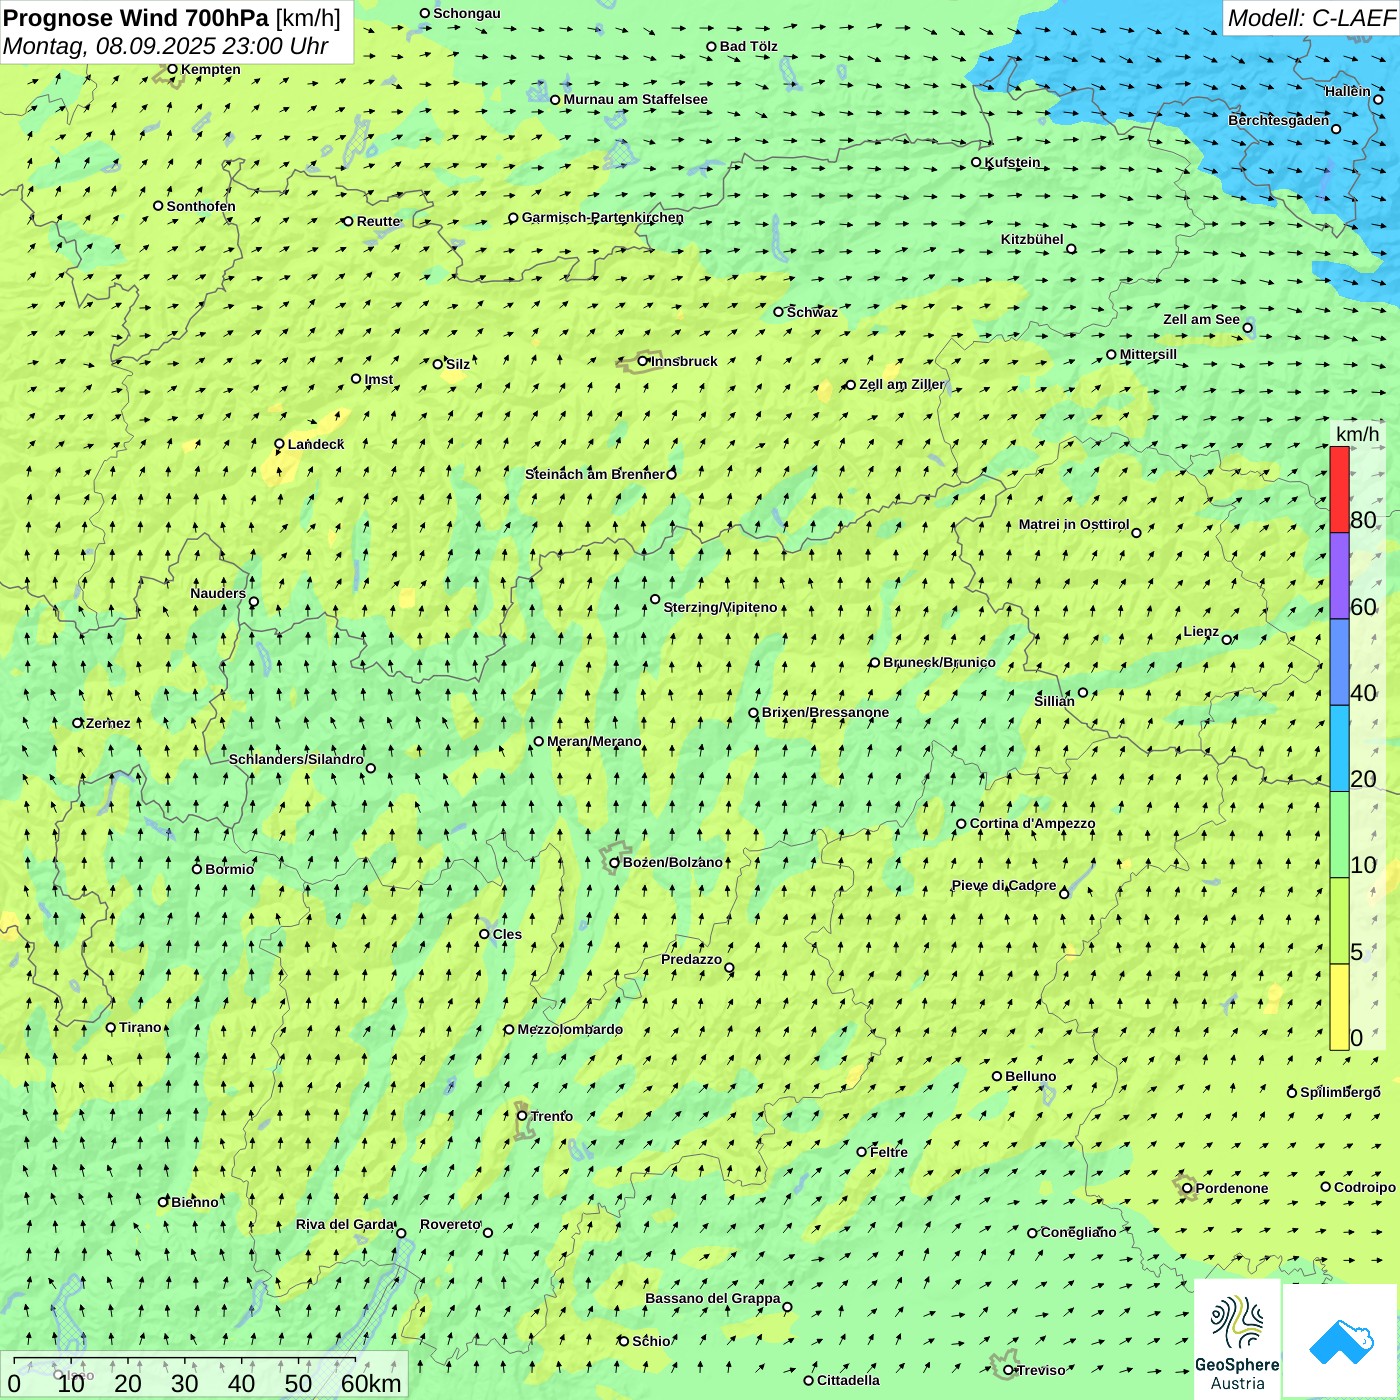Select the red 80+ km/h legend color
This screenshot has height=1400, width=1400.
(1339, 489)
